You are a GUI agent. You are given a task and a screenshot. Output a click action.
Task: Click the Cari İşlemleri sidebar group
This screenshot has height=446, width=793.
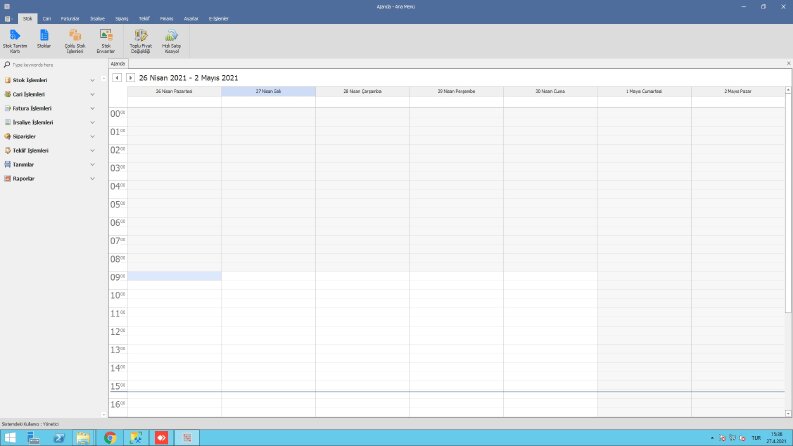(x=50, y=95)
